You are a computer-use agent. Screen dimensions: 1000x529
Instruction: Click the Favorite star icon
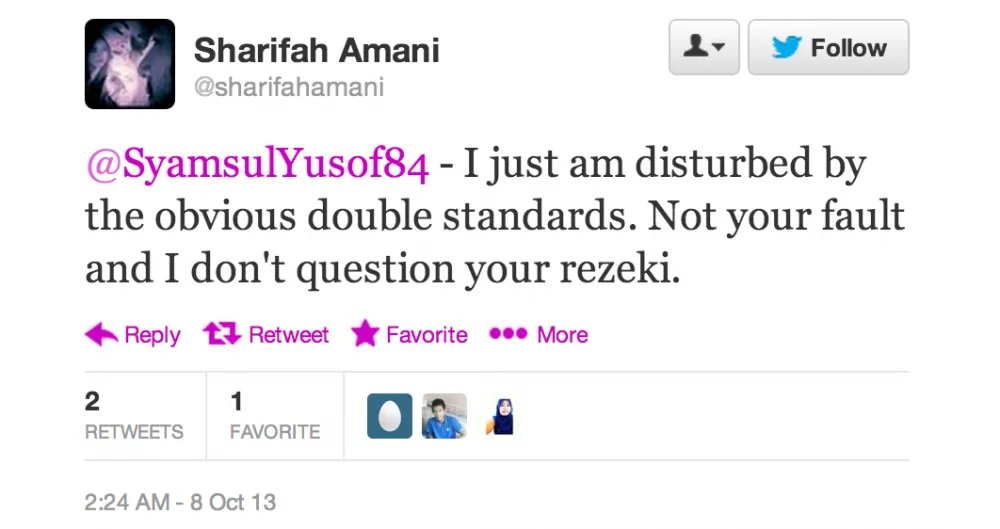(365, 334)
